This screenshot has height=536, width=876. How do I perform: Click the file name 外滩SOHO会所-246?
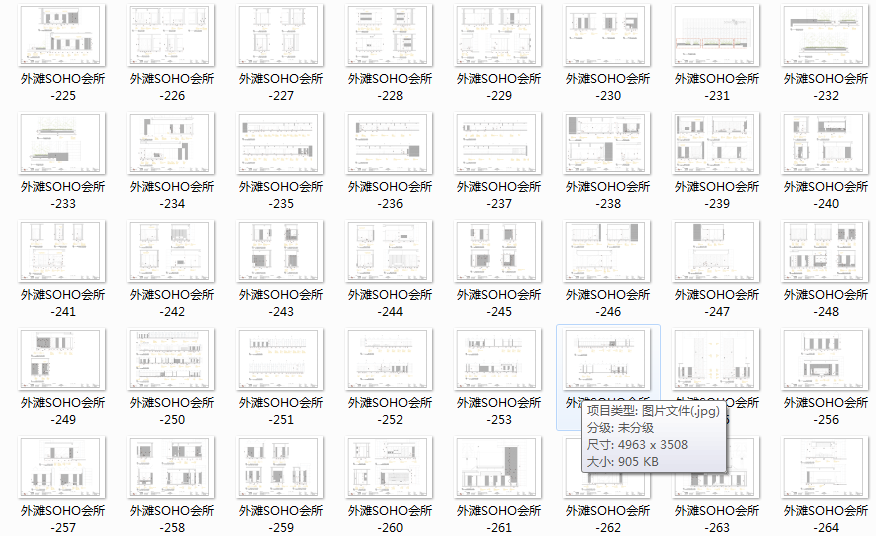(x=608, y=303)
